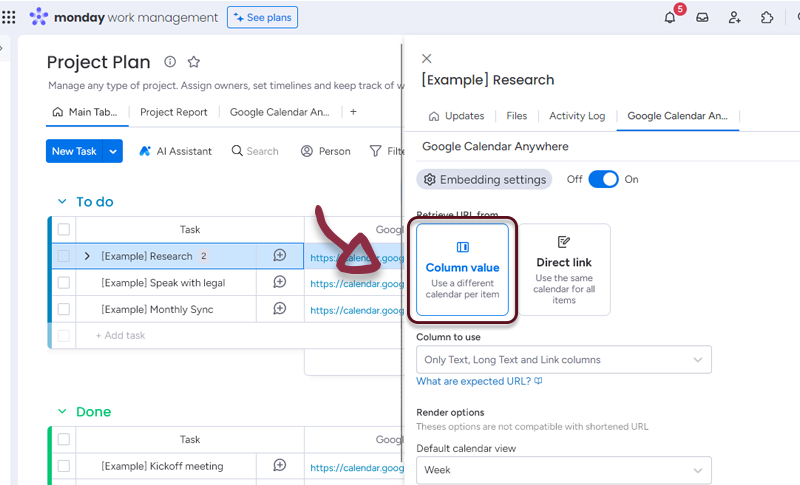Viewport: 800px width, 485px height.
Task: Switch to the Activity Log tab
Action: [577, 116]
